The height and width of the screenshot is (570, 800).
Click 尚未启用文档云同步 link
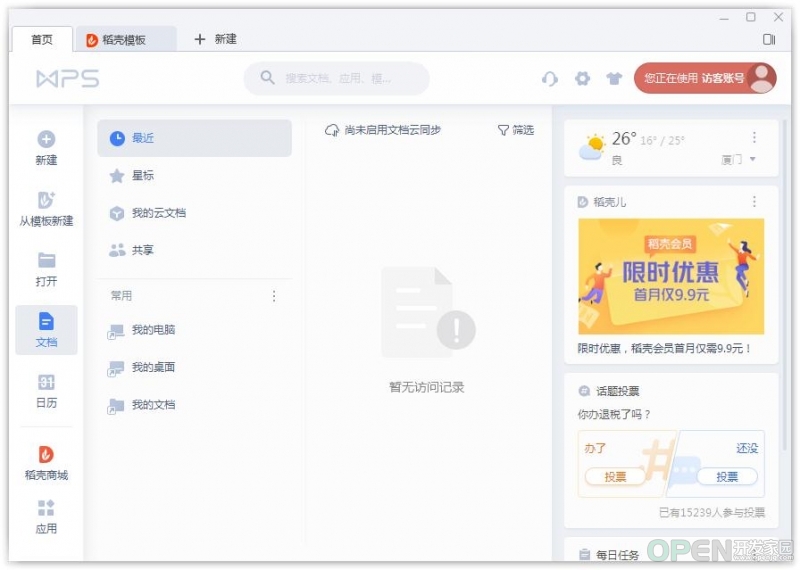(x=392, y=130)
